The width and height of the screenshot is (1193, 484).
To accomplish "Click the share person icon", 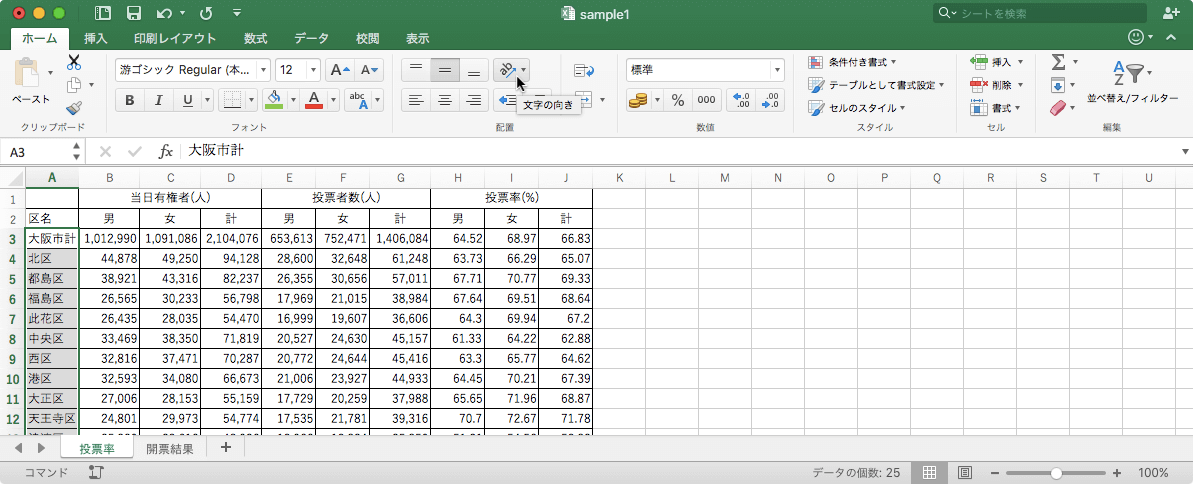I will (x=1170, y=13).
